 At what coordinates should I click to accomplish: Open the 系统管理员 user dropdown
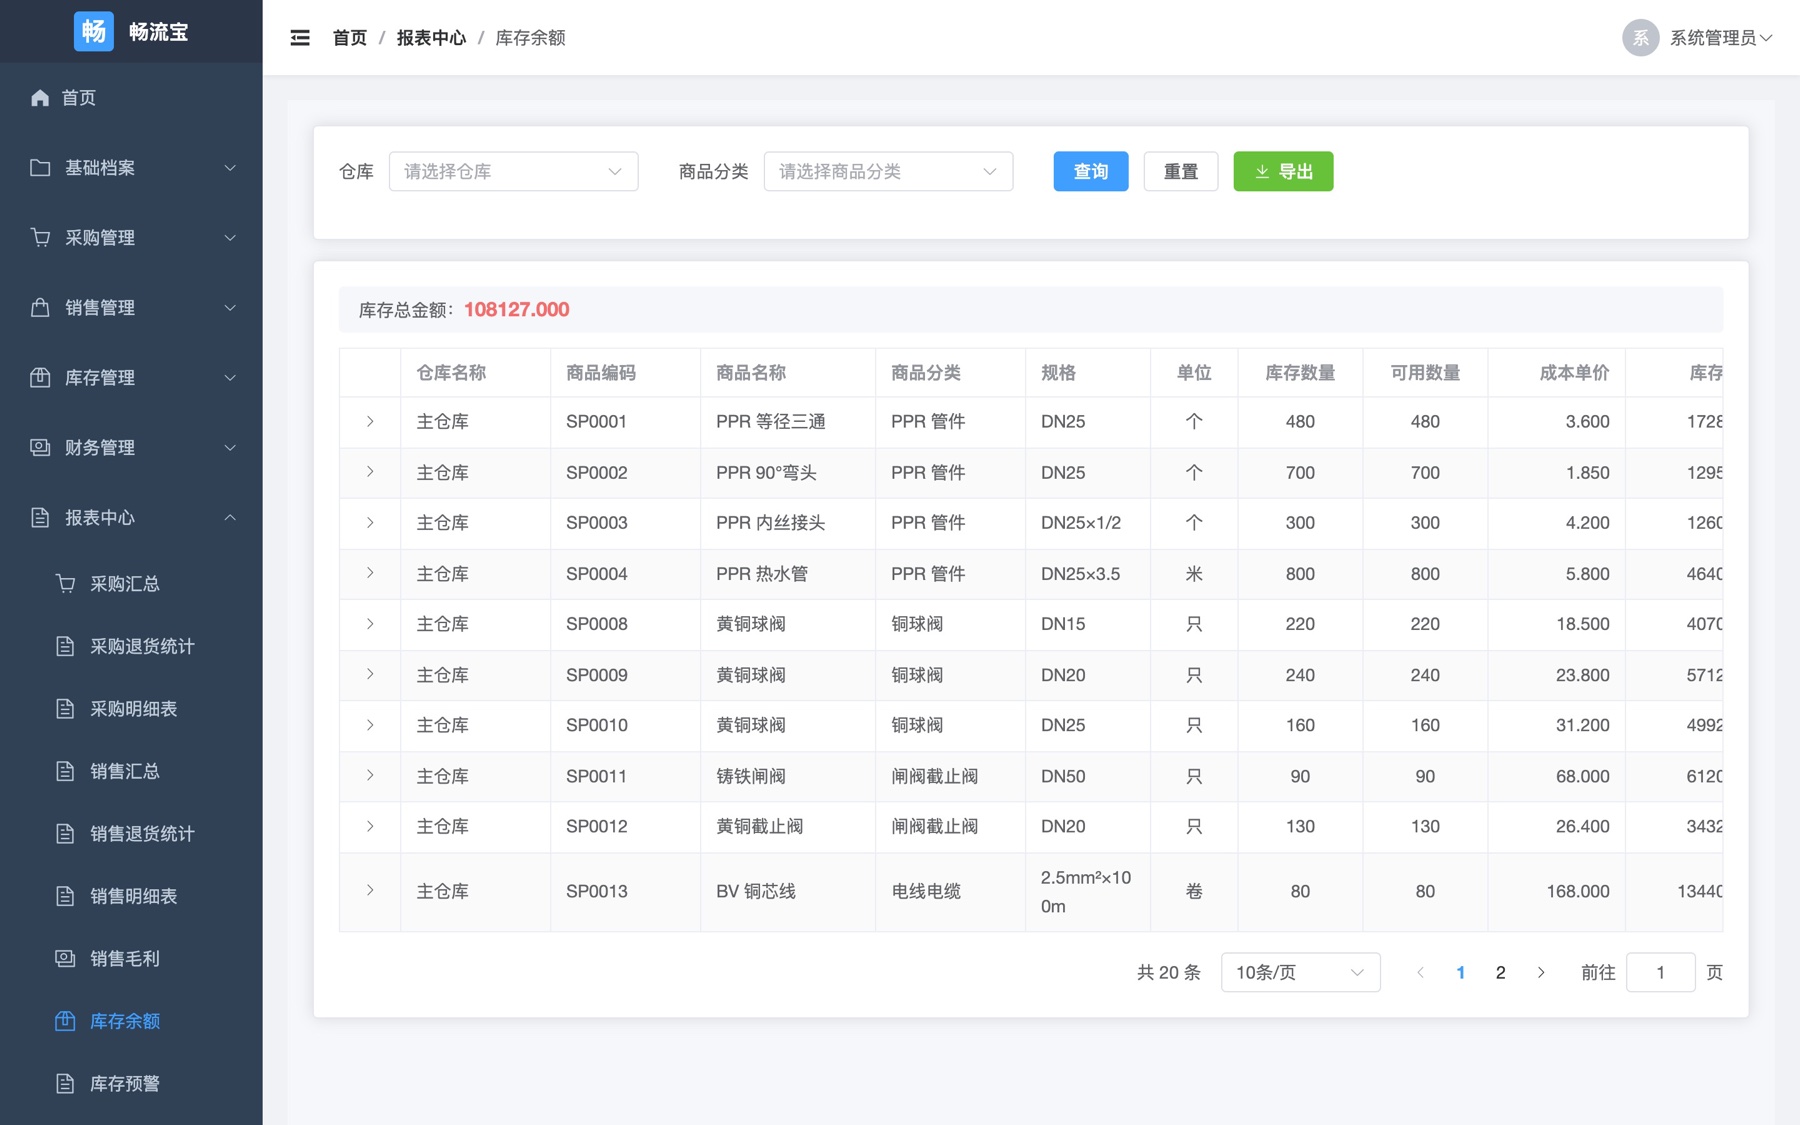pyautogui.click(x=1698, y=38)
